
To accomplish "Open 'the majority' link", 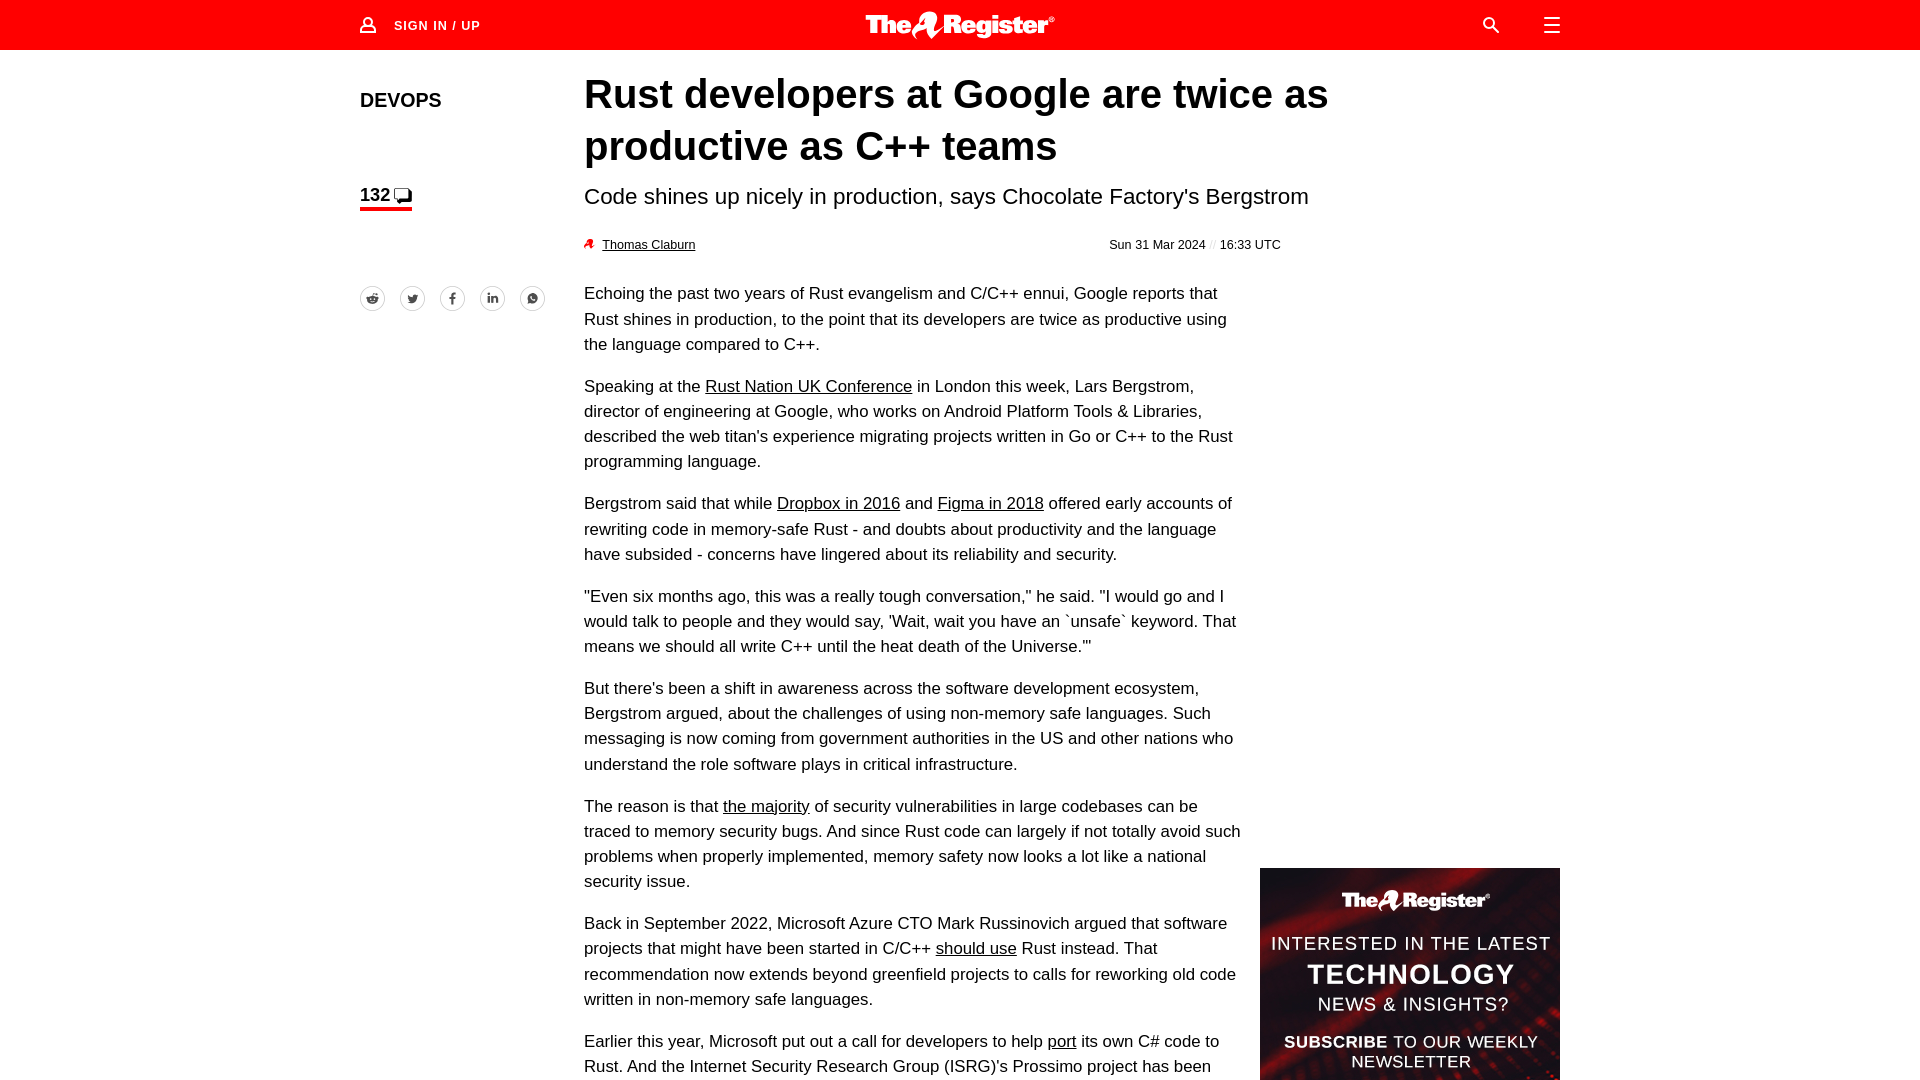I will [x=766, y=807].
